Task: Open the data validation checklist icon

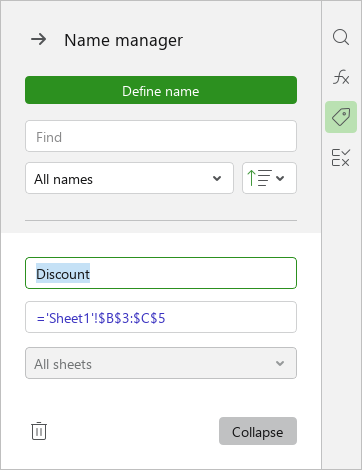Action: click(341, 157)
